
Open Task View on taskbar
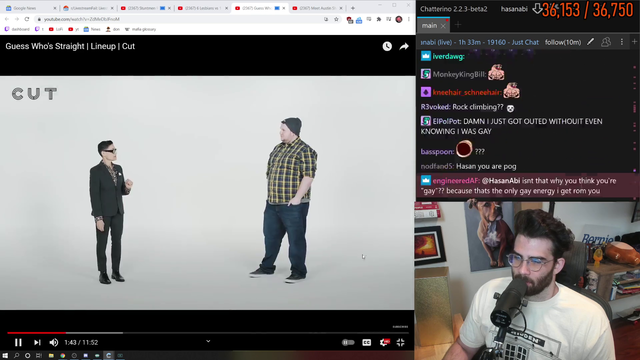pos(39,356)
